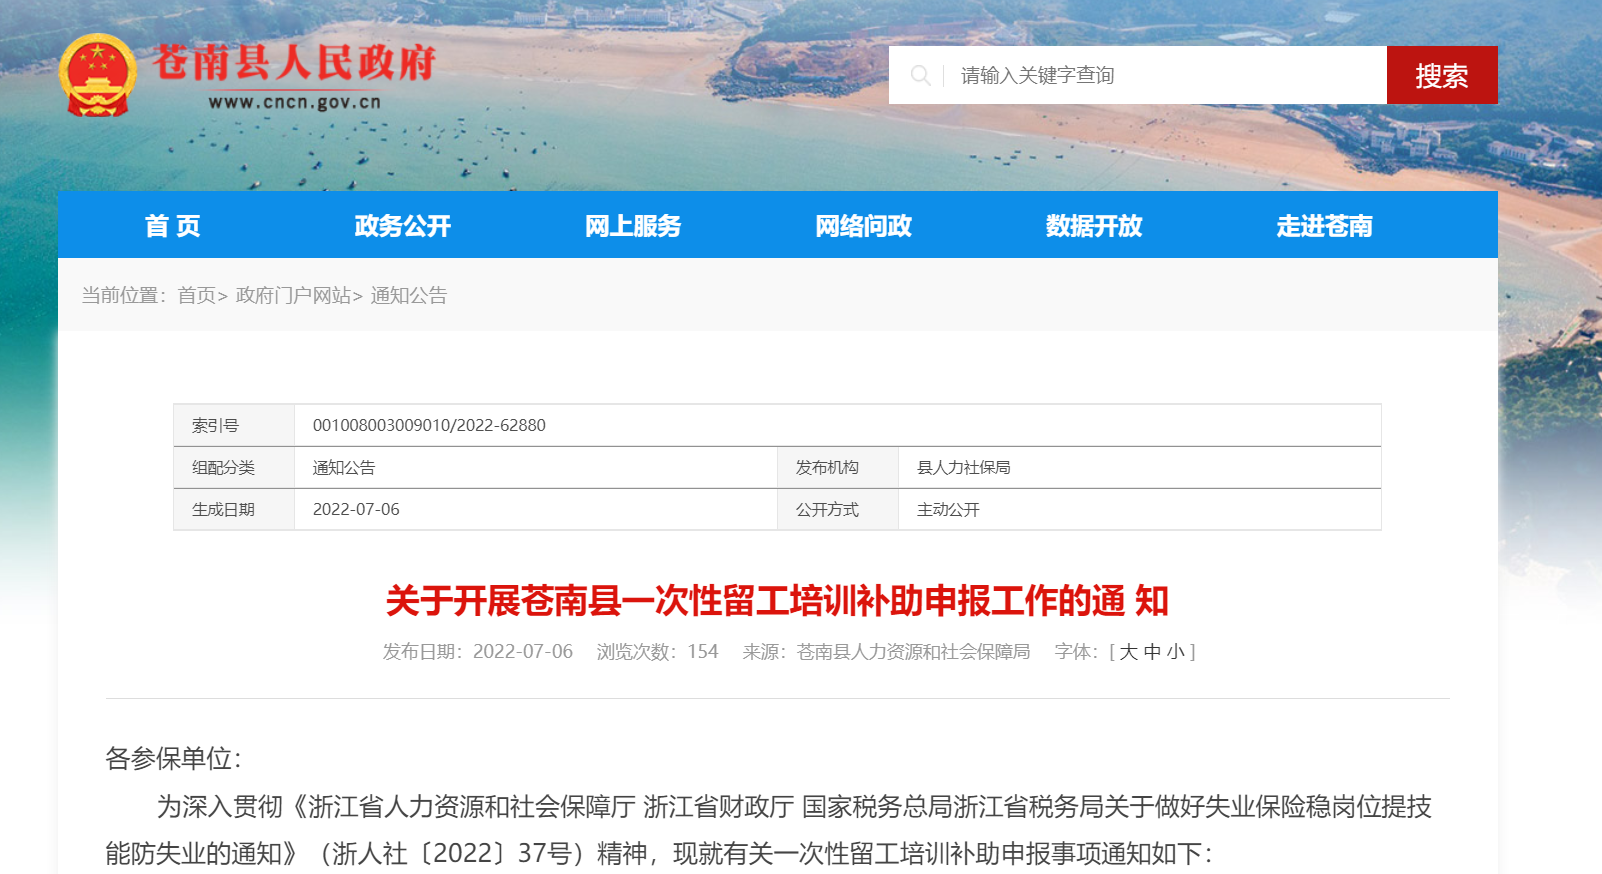Go to 首页 in the breadcrumb
The width and height of the screenshot is (1602, 874).
[x=197, y=295]
